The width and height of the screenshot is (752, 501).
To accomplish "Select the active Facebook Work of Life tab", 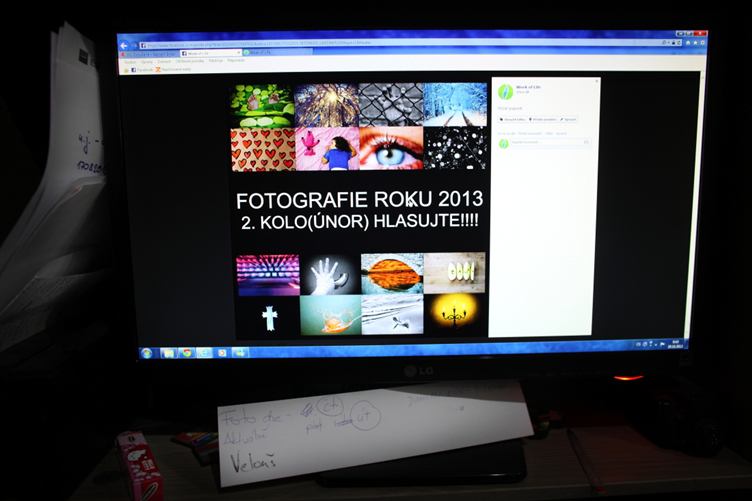I will click(211, 53).
